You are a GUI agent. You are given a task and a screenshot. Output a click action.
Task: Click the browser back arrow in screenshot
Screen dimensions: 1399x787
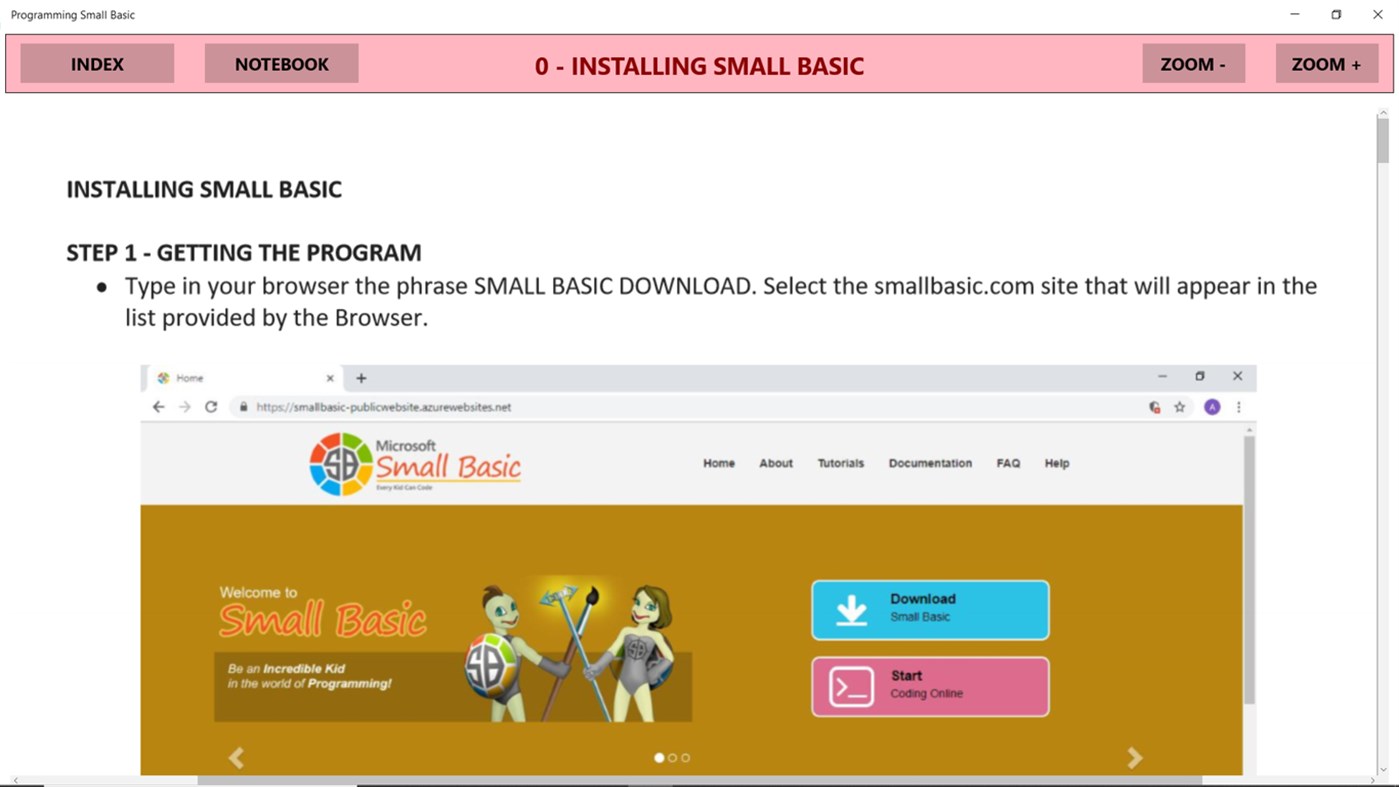click(158, 407)
